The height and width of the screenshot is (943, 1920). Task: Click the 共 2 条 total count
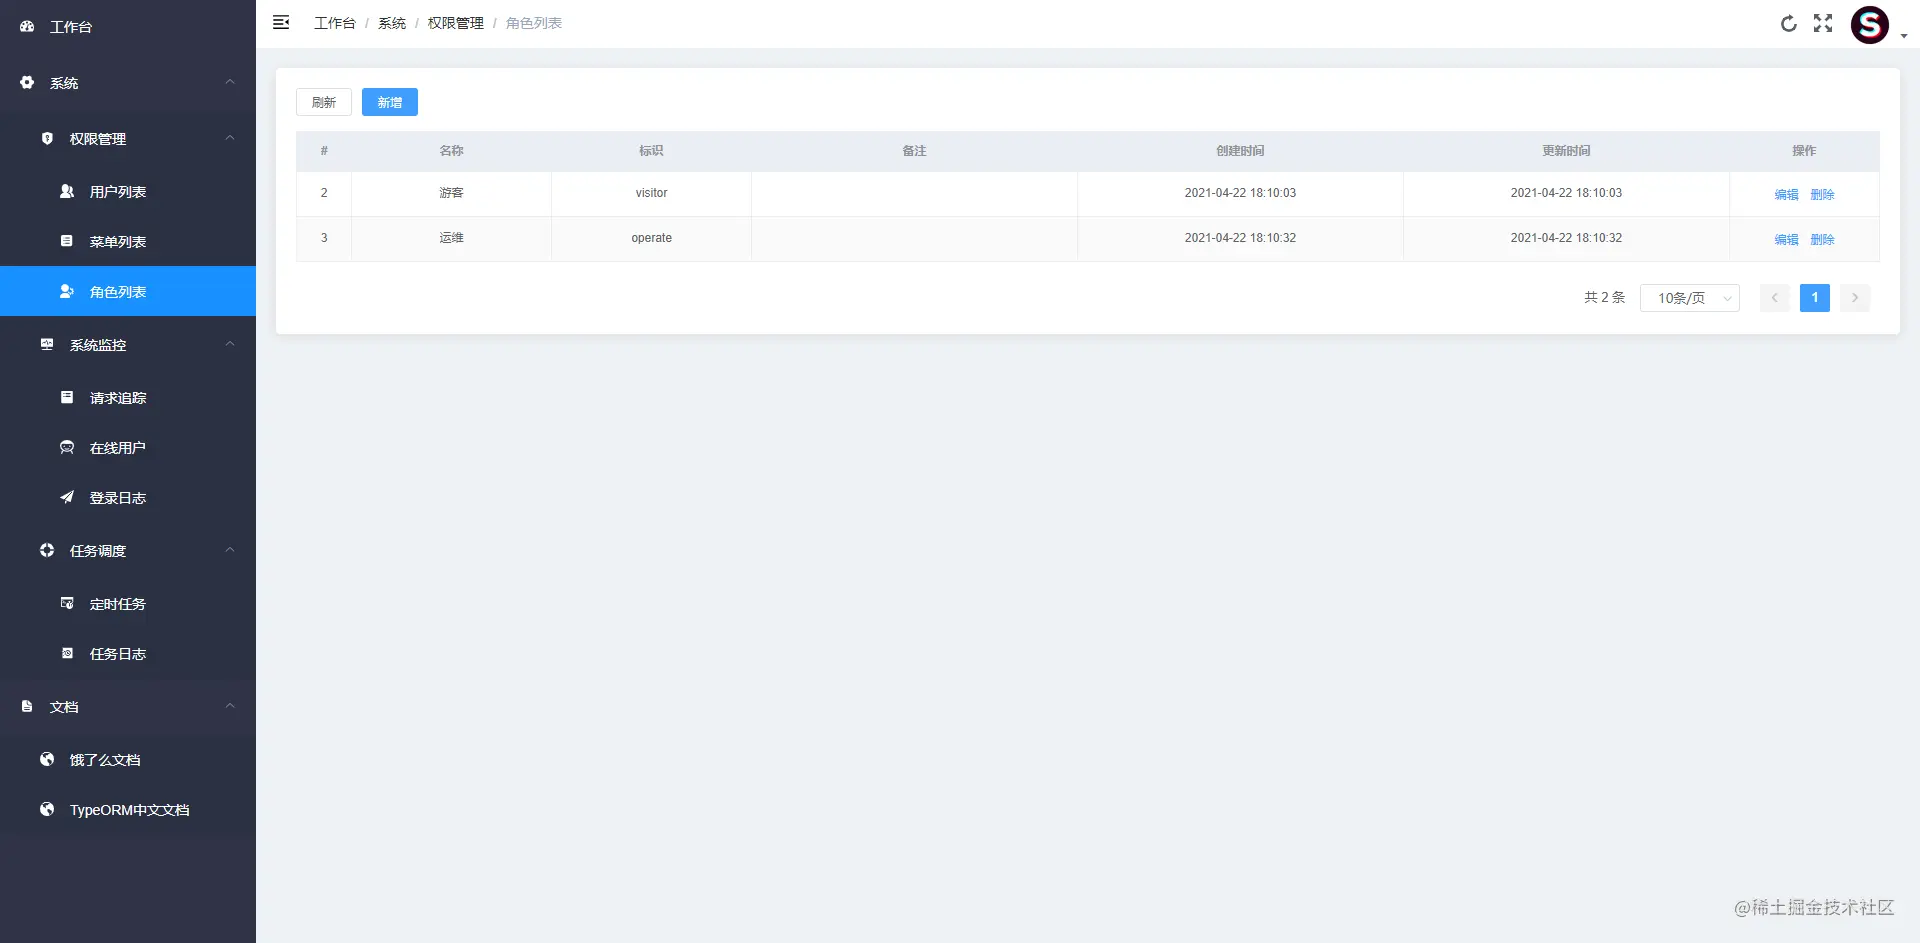[x=1605, y=298]
